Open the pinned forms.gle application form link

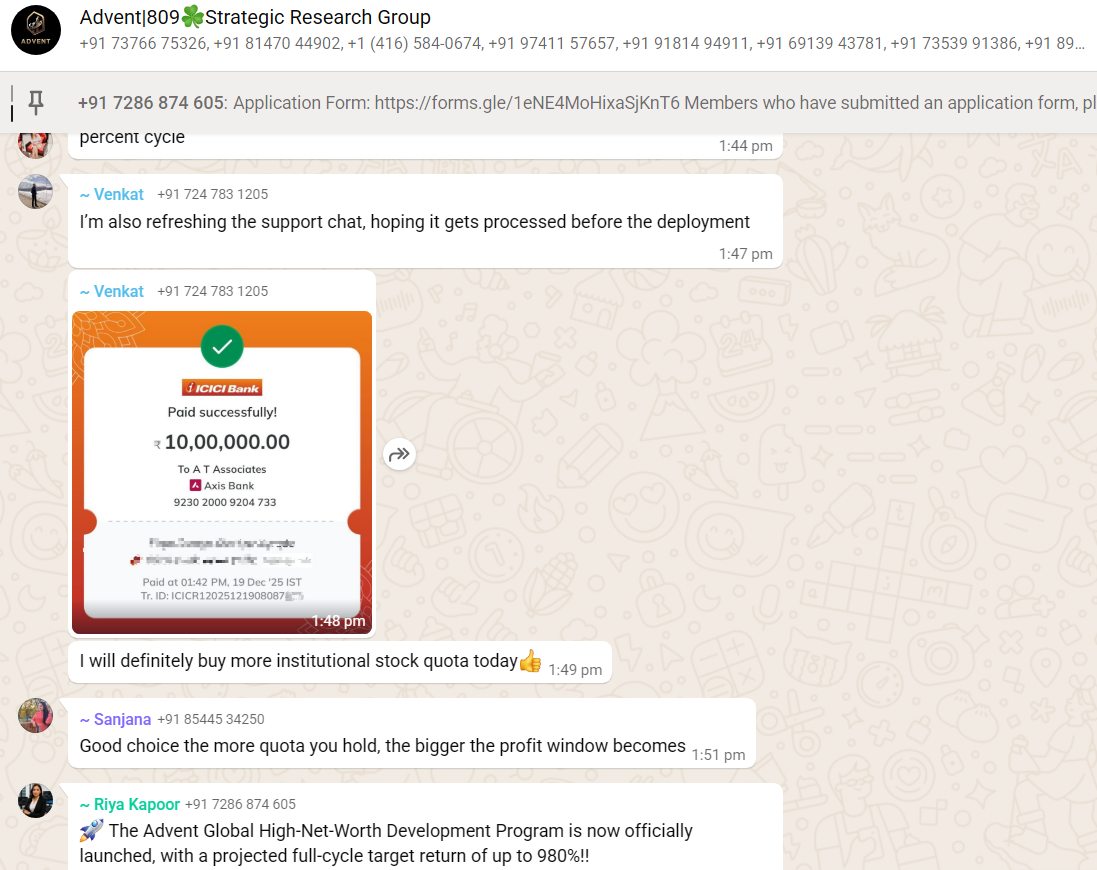pos(527,103)
